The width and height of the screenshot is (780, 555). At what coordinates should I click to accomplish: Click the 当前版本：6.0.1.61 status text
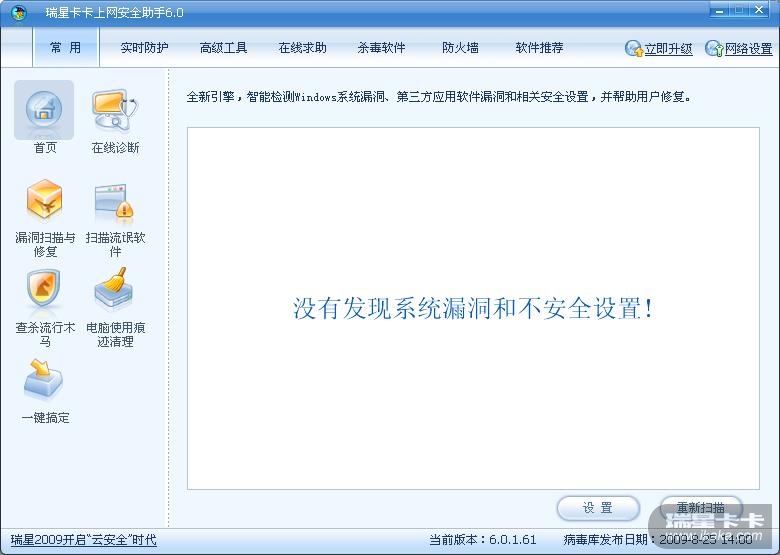(483, 540)
